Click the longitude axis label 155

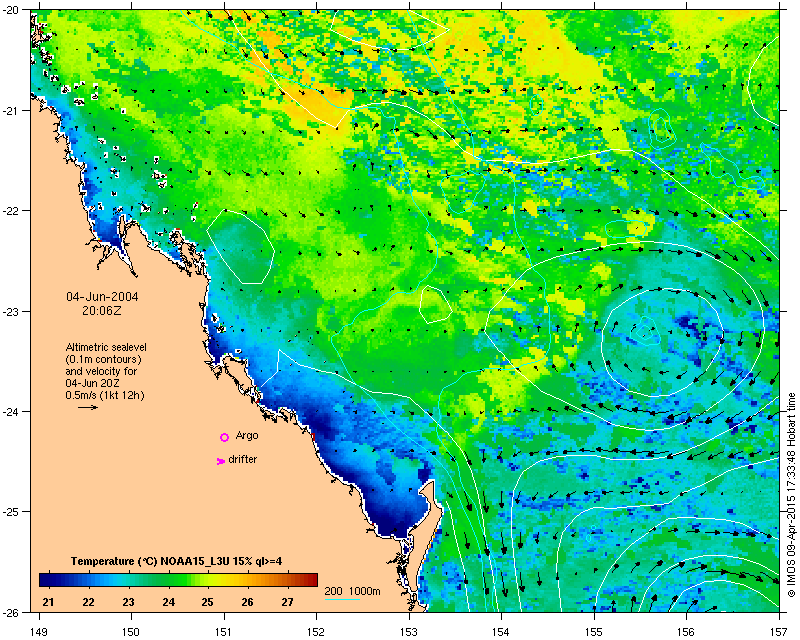(x=594, y=632)
